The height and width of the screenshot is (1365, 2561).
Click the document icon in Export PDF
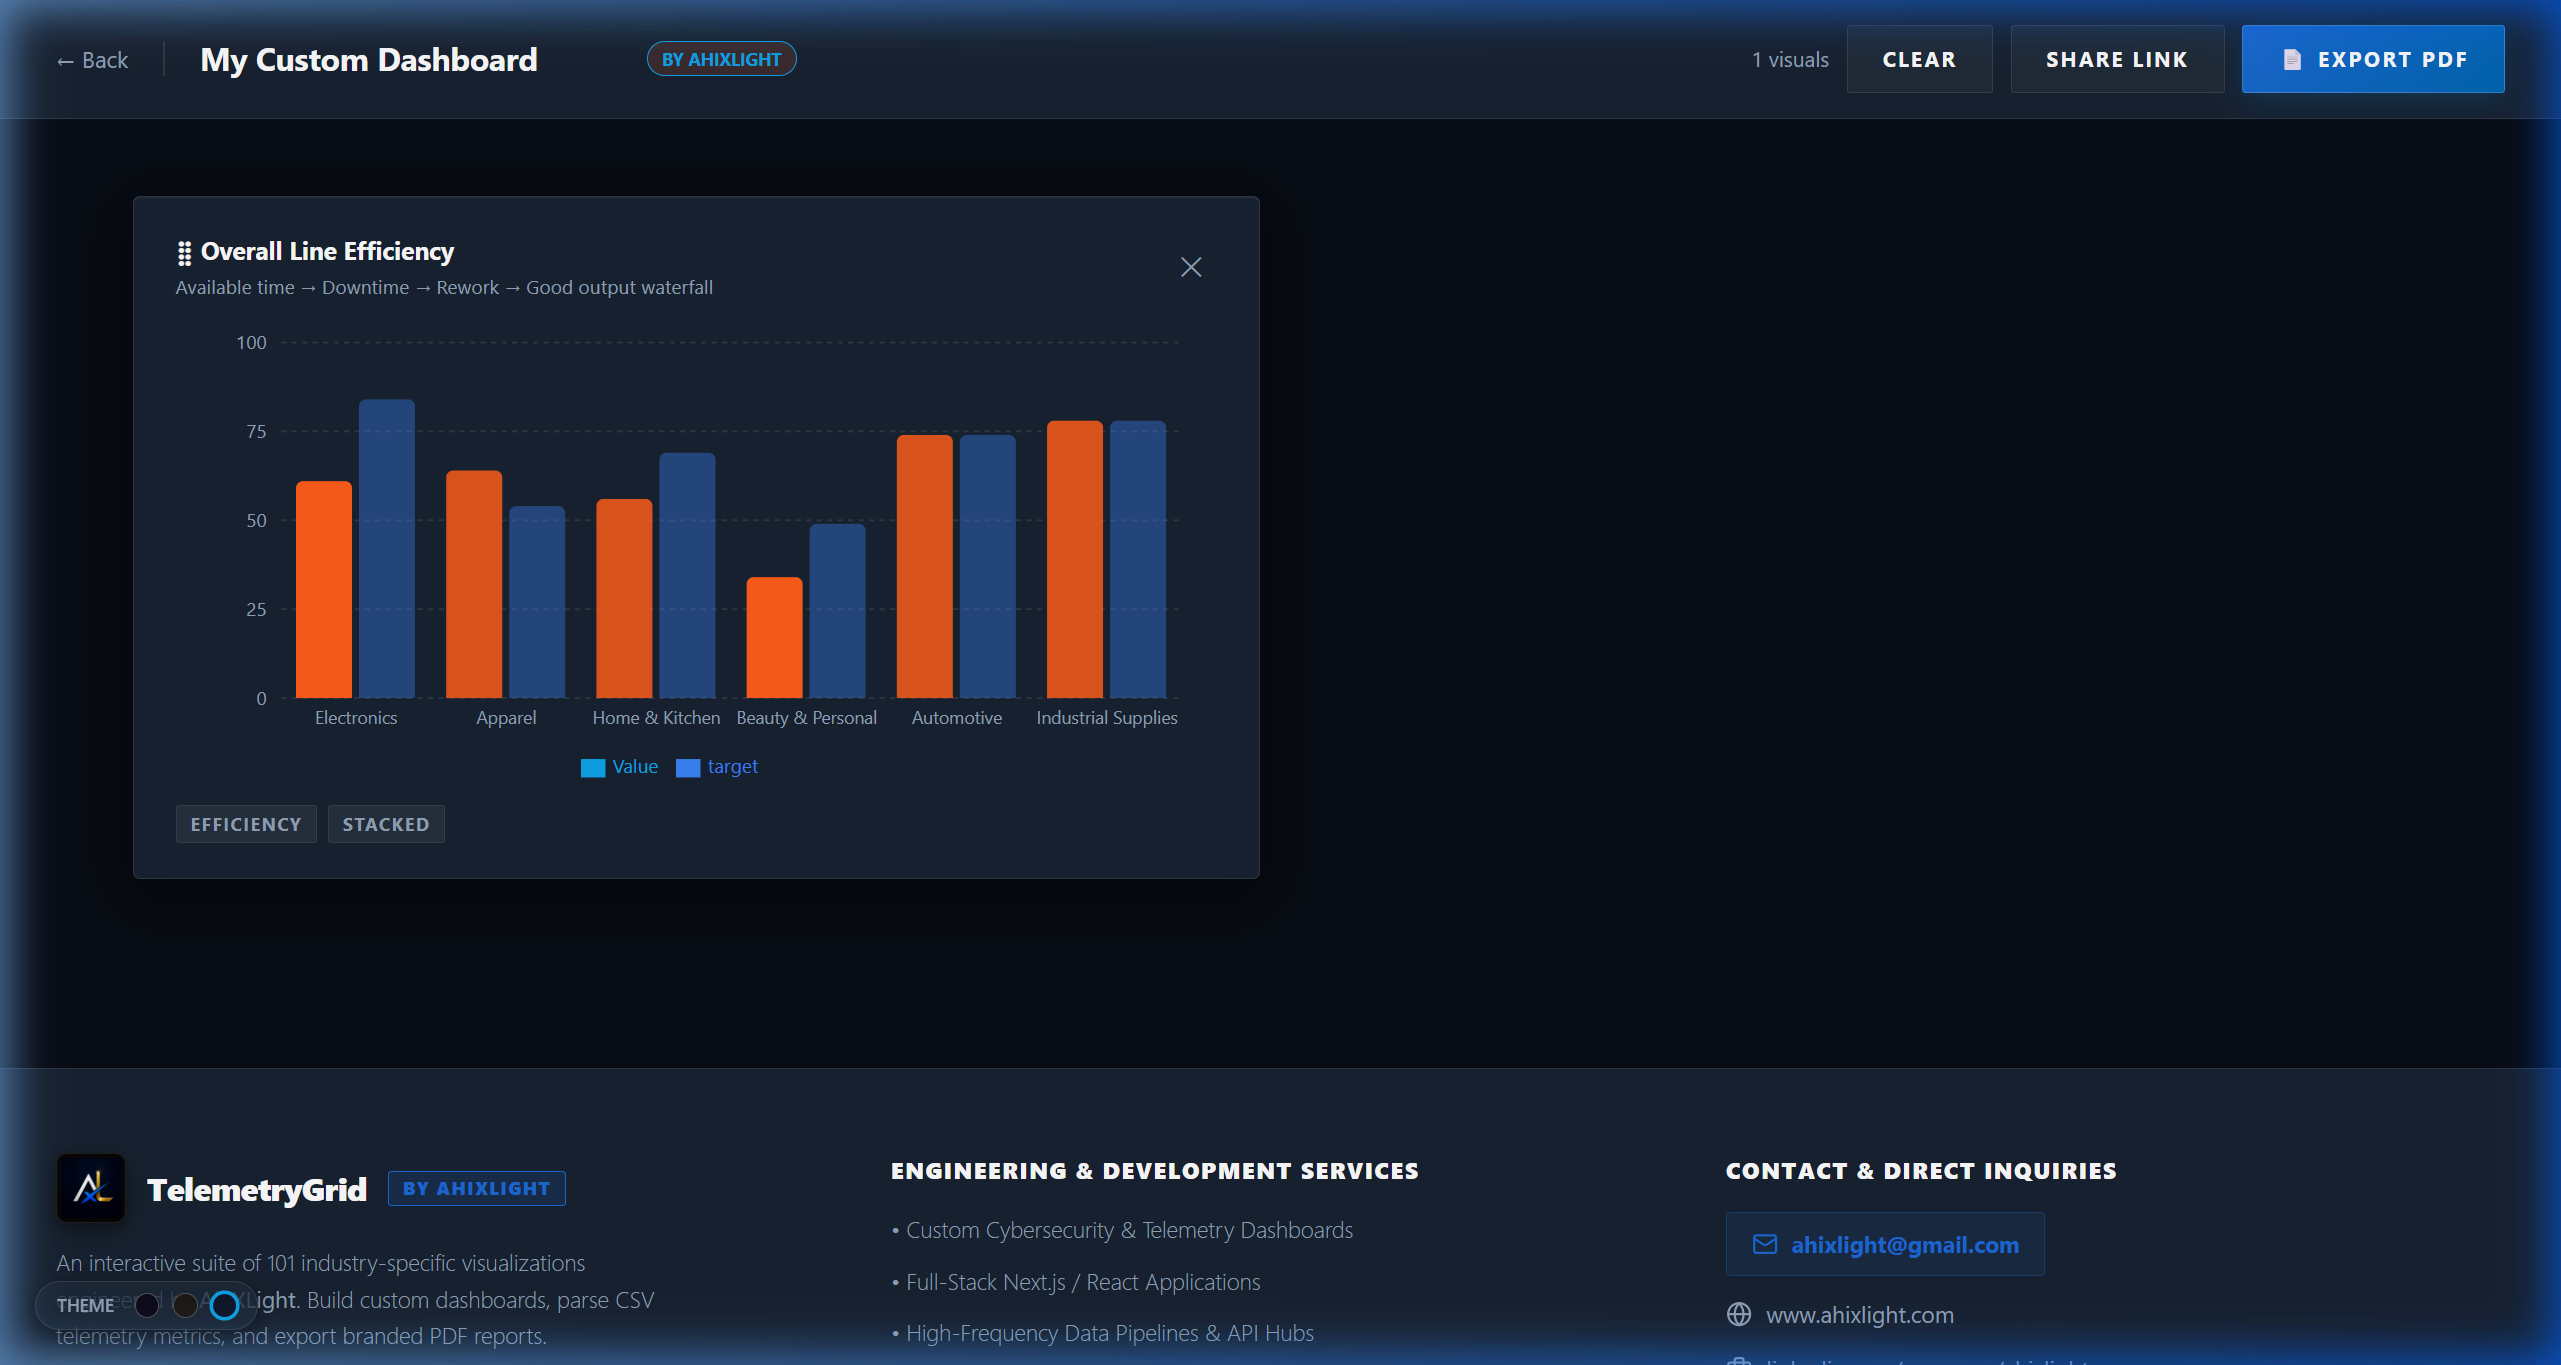coord(2292,60)
